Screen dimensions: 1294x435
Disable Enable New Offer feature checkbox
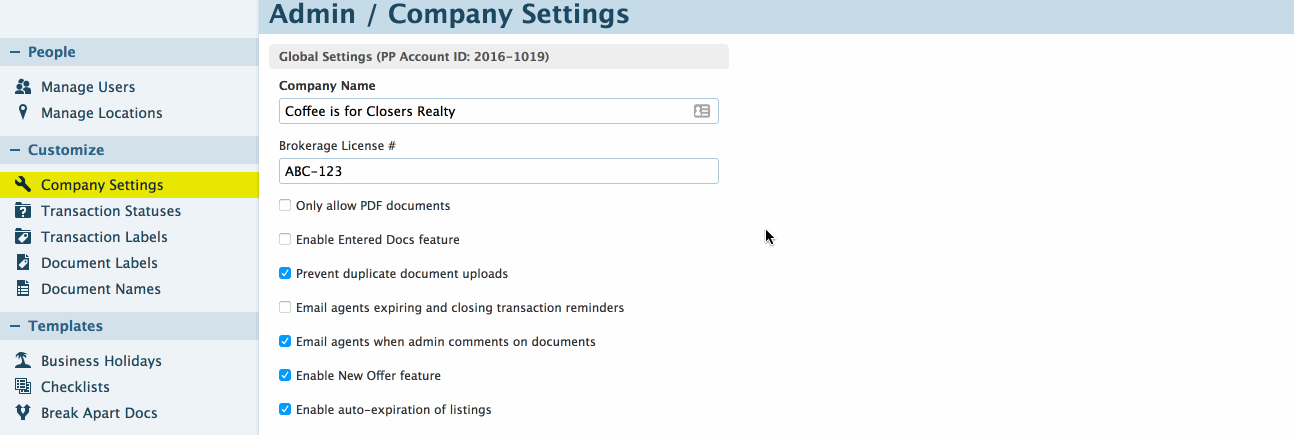285,376
